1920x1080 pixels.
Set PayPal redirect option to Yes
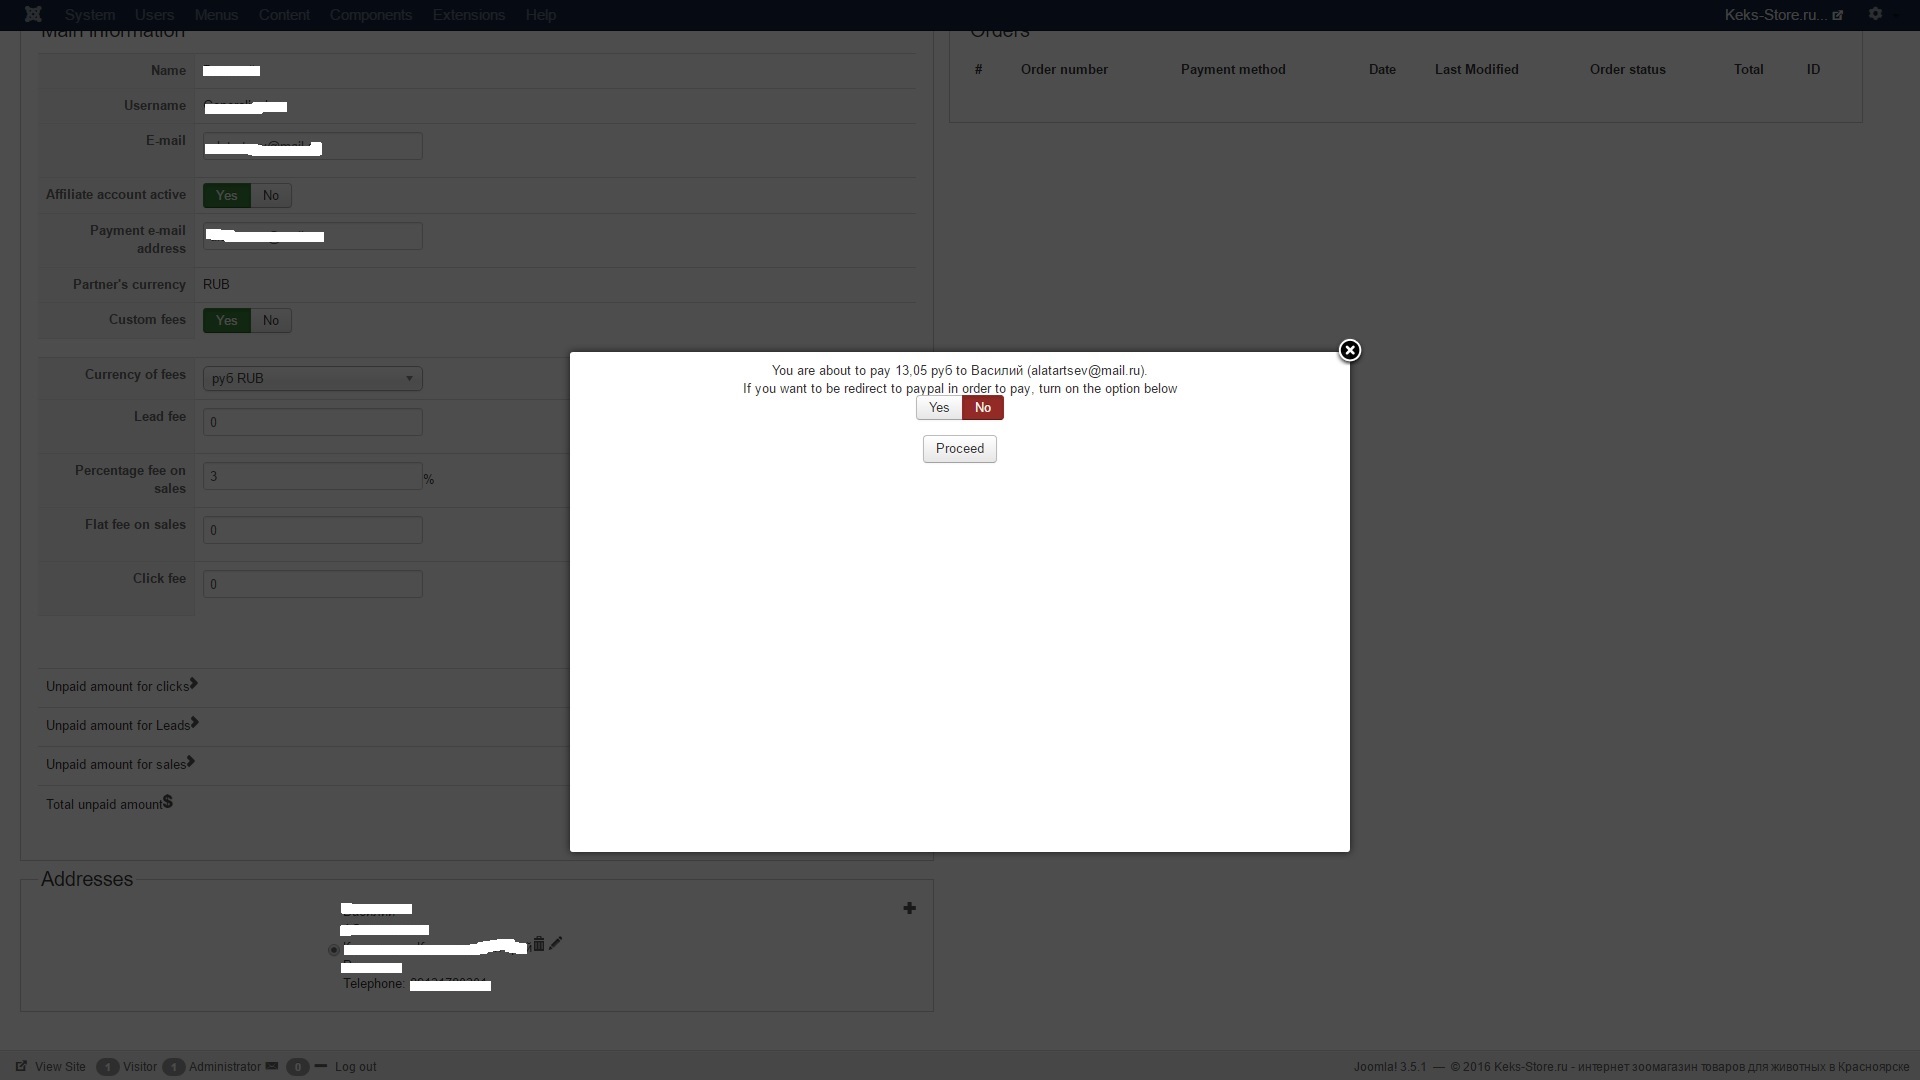click(x=938, y=408)
